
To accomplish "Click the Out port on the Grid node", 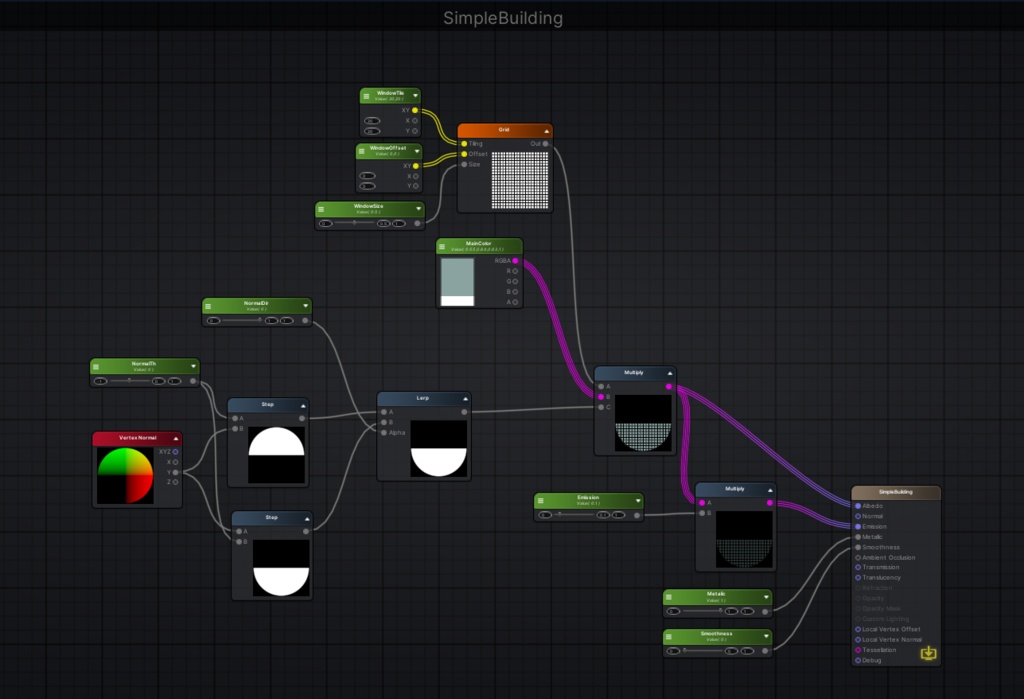I will pos(545,144).
